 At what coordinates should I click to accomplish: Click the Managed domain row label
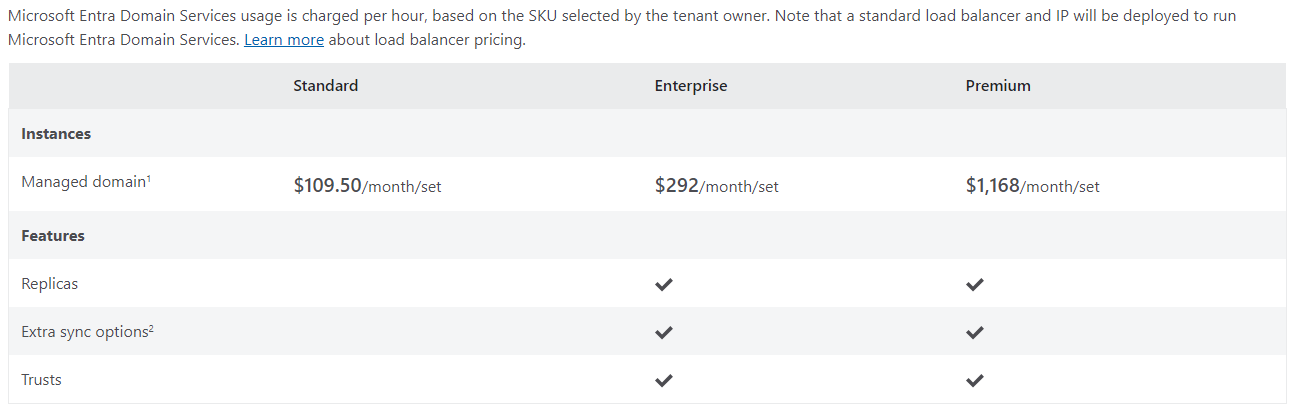84,182
